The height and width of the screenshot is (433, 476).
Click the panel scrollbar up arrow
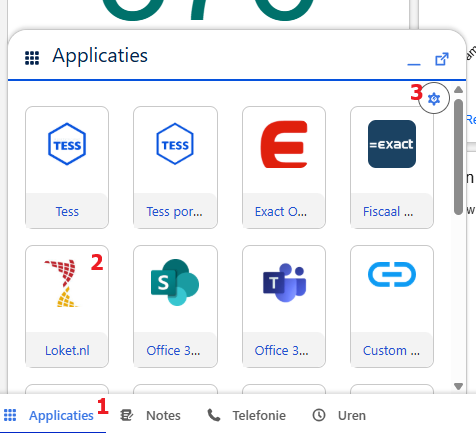(459, 89)
